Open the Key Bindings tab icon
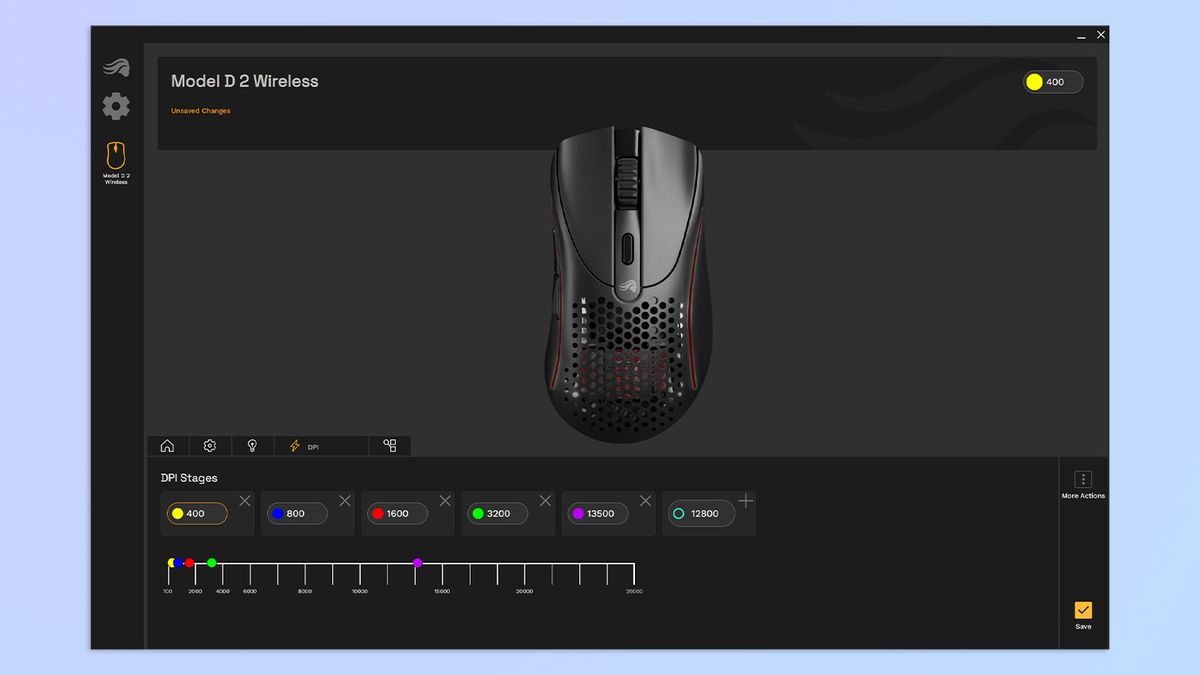 [x=389, y=445]
